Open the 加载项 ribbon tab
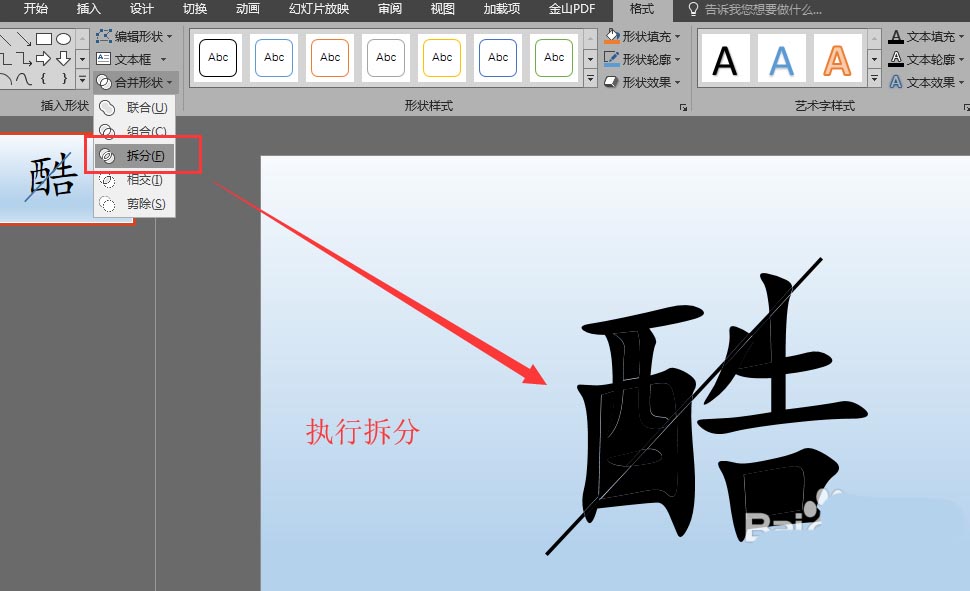This screenshot has height=591, width=970. click(502, 9)
